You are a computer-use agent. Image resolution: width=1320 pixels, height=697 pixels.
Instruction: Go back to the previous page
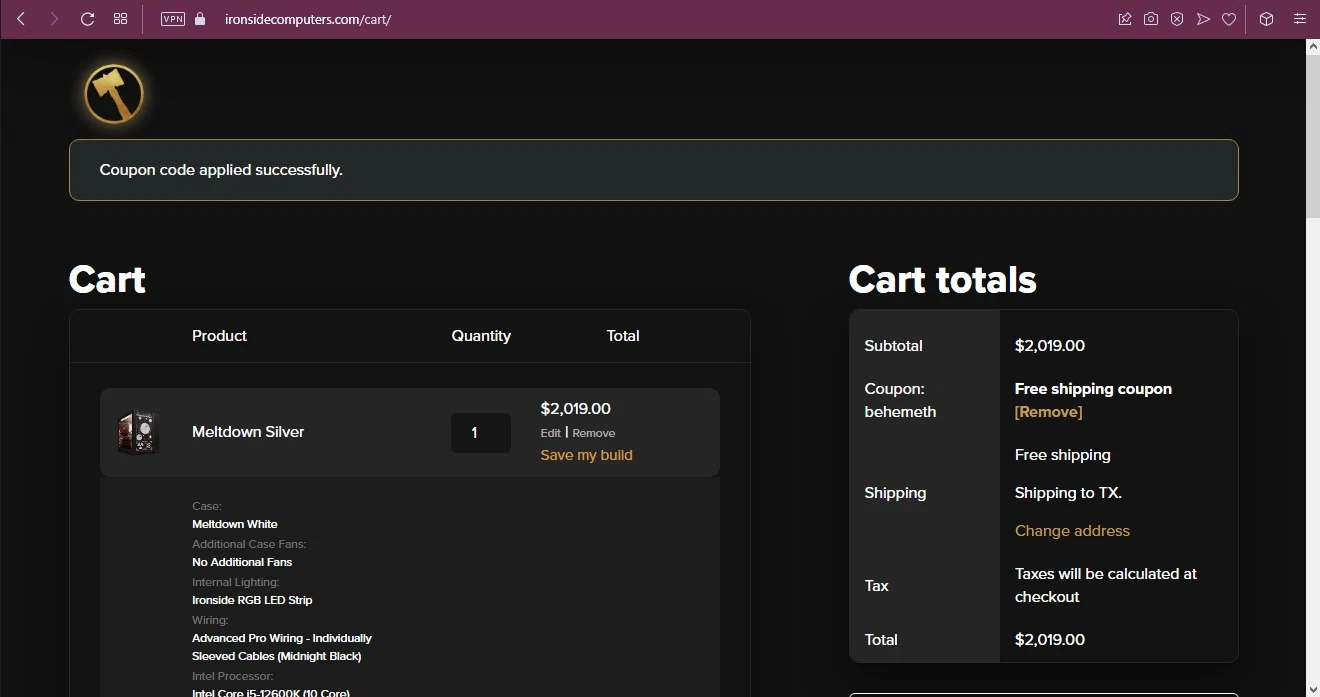point(21,19)
